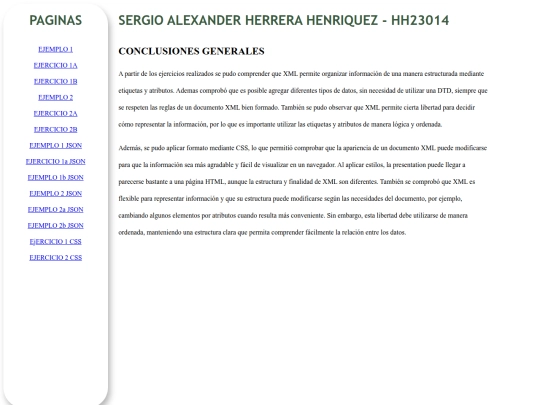The height and width of the screenshot is (405, 540).
Task: Open the EJERCICIO 1 CSS link
Action: pyautogui.click(x=55, y=241)
